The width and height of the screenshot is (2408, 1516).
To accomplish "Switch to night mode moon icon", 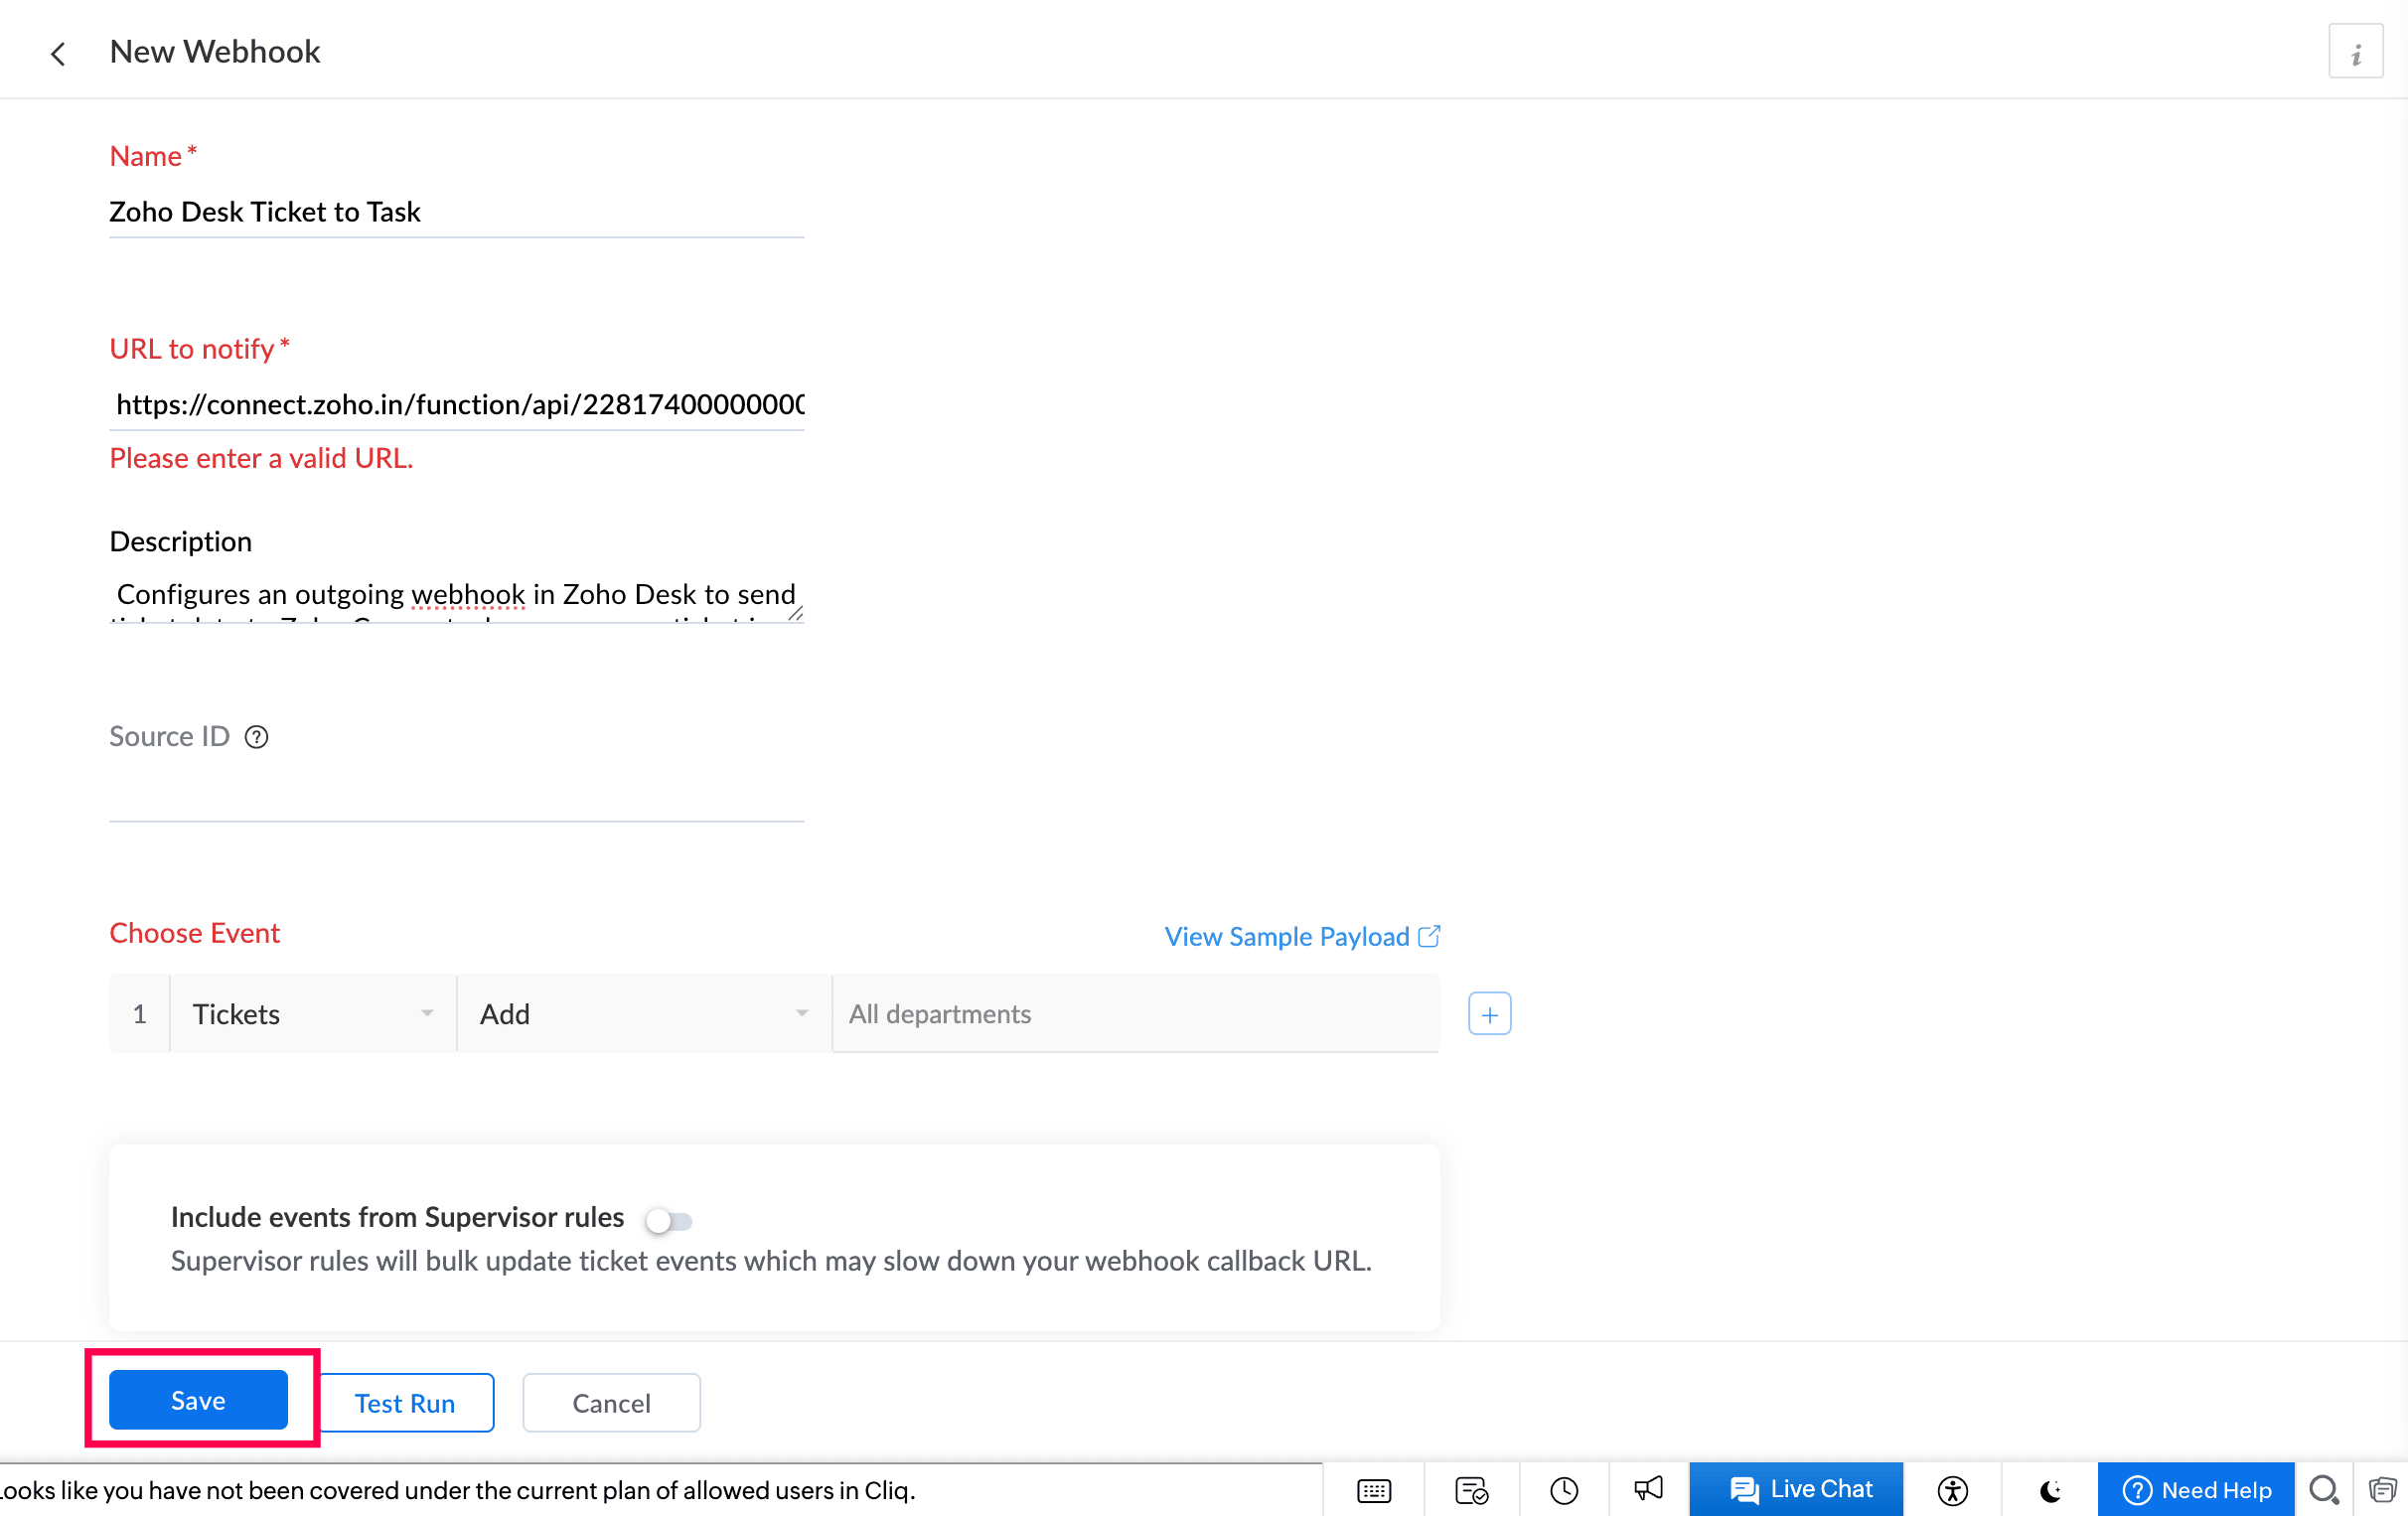I will [2050, 1490].
